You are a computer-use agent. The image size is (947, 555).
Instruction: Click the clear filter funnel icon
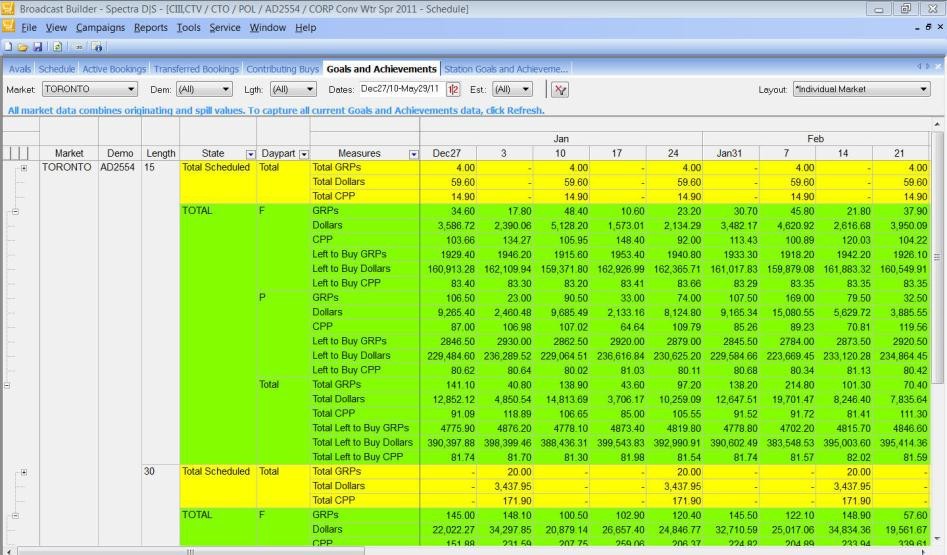point(560,89)
